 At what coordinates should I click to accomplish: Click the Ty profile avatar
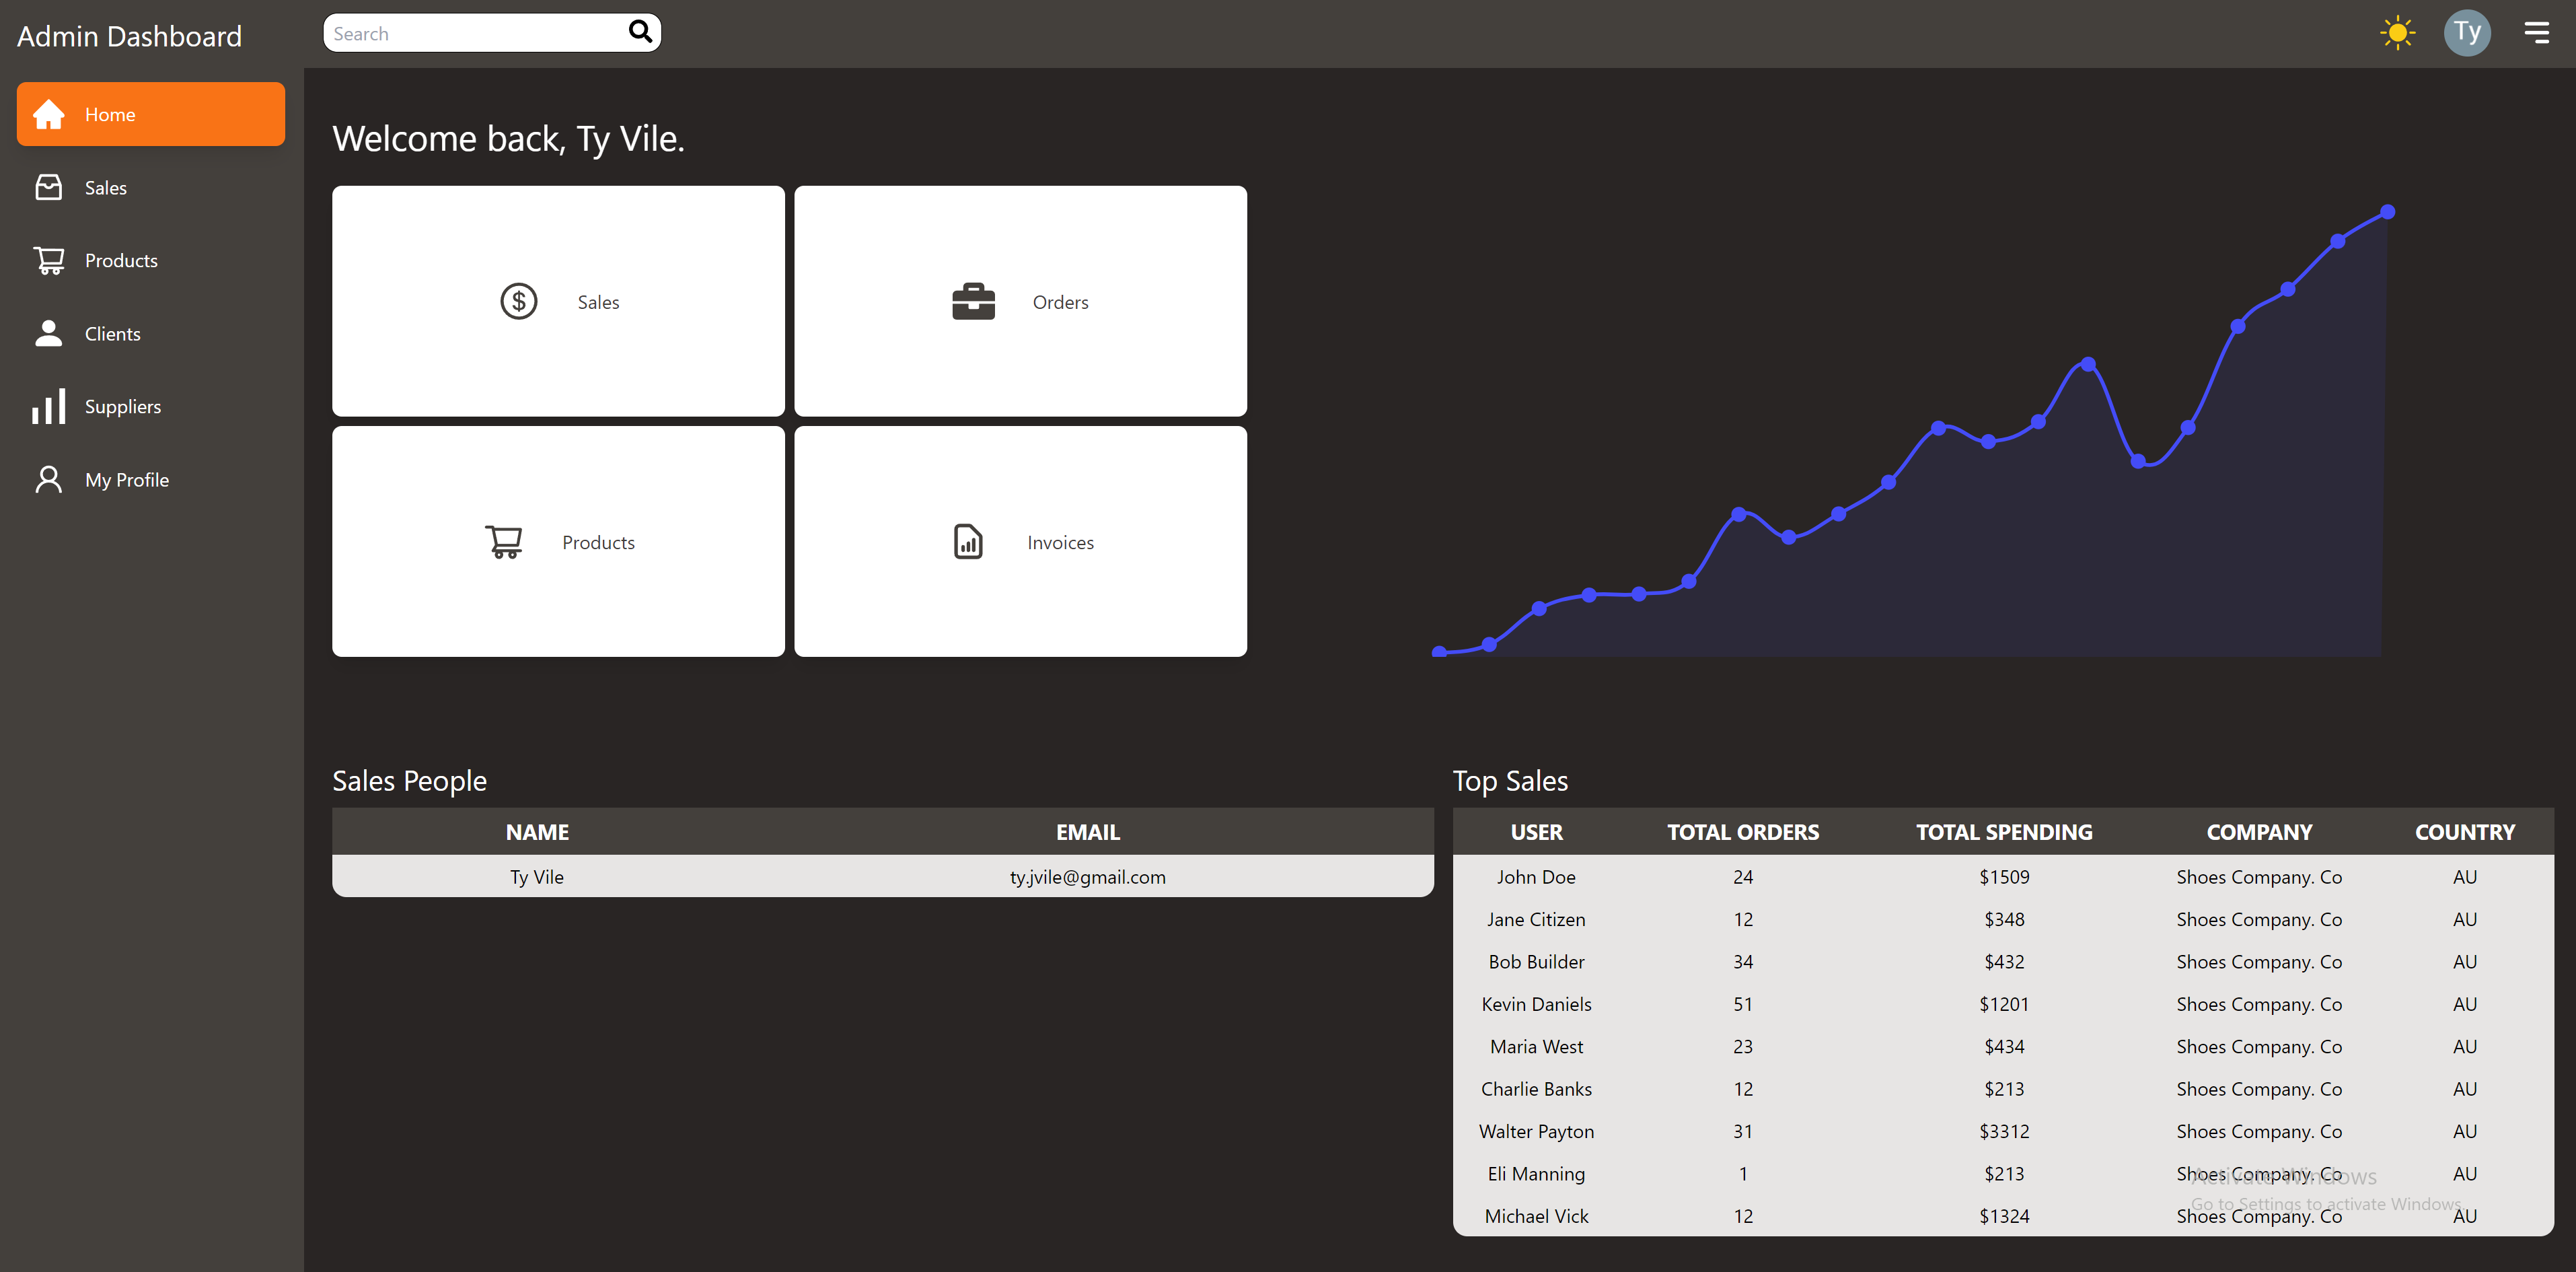point(2467,32)
